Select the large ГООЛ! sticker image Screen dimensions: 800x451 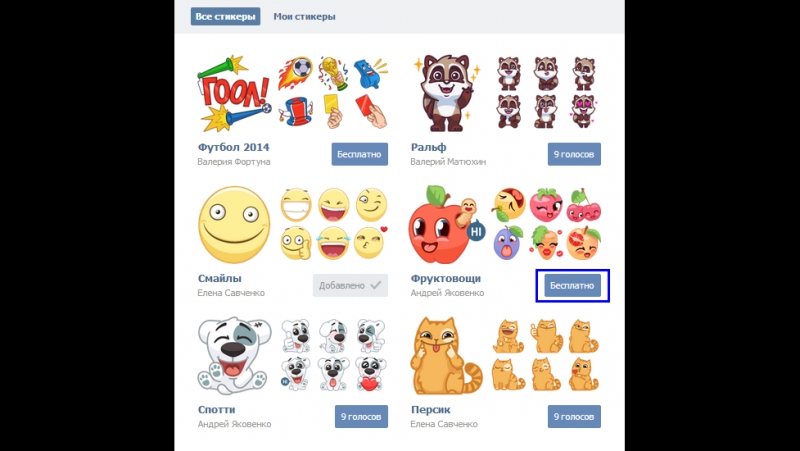235,94
